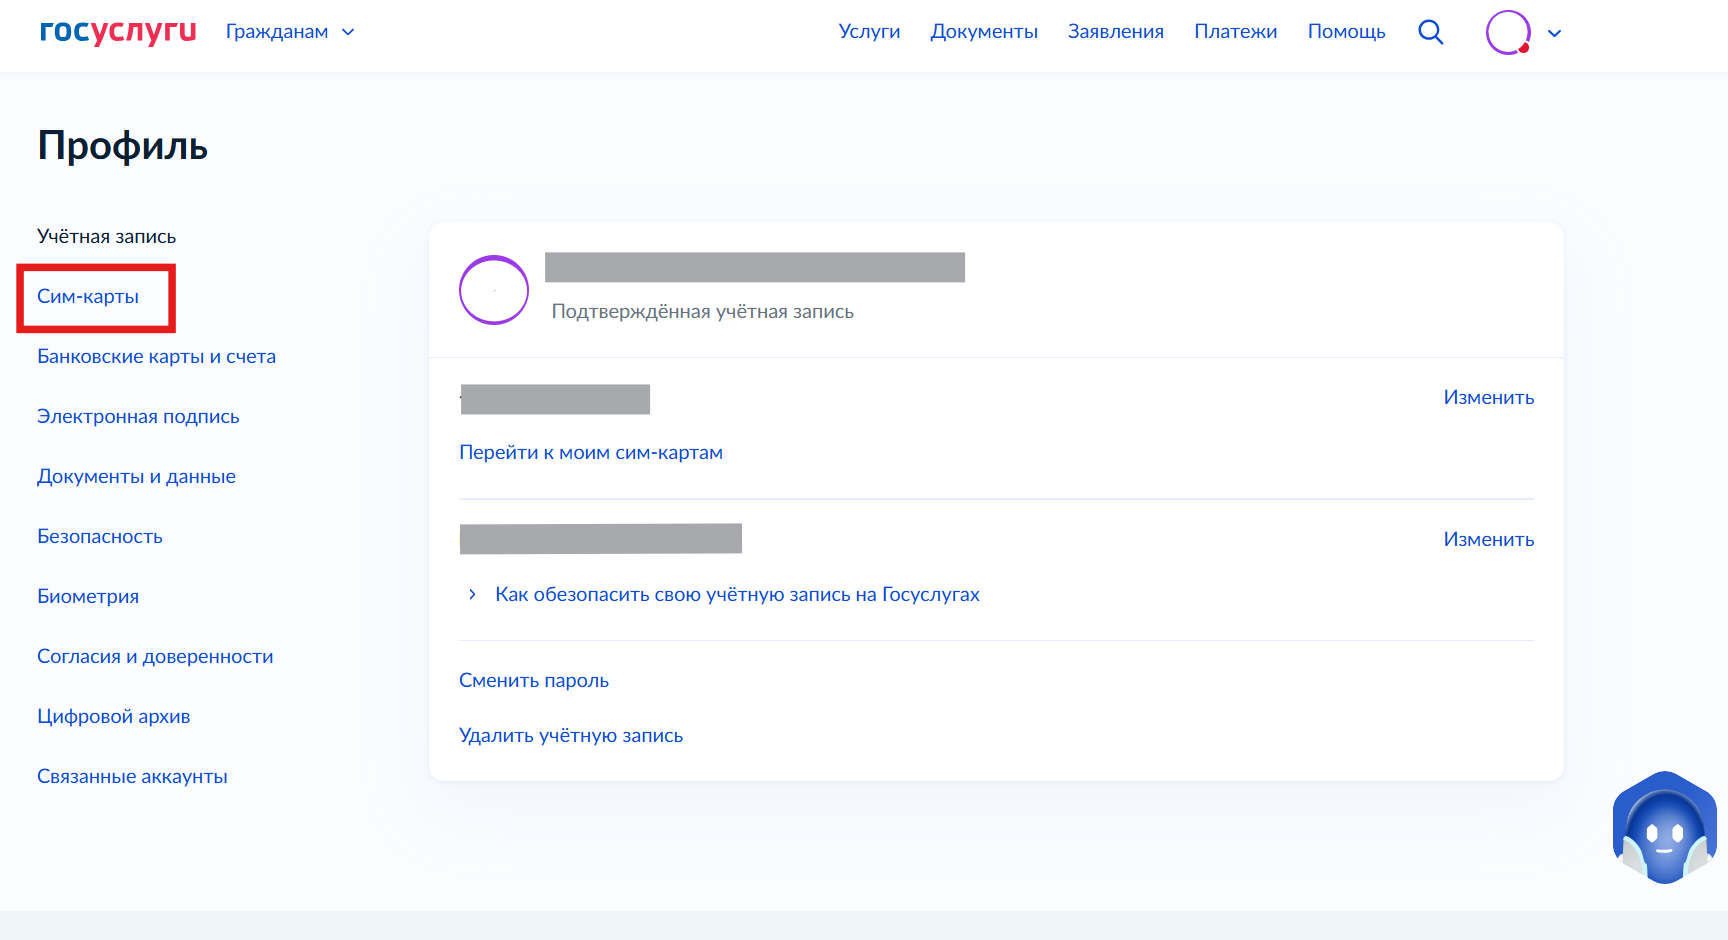Viewport: 1728px width, 940px height.
Task: Expand the account menu chevron
Action: (x=1554, y=33)
